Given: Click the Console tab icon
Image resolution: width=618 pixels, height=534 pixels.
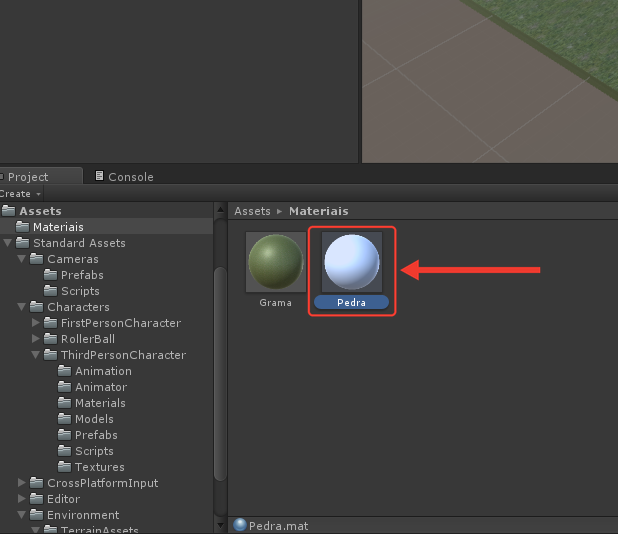Looking at the screenshot, I should click(99, 176).
